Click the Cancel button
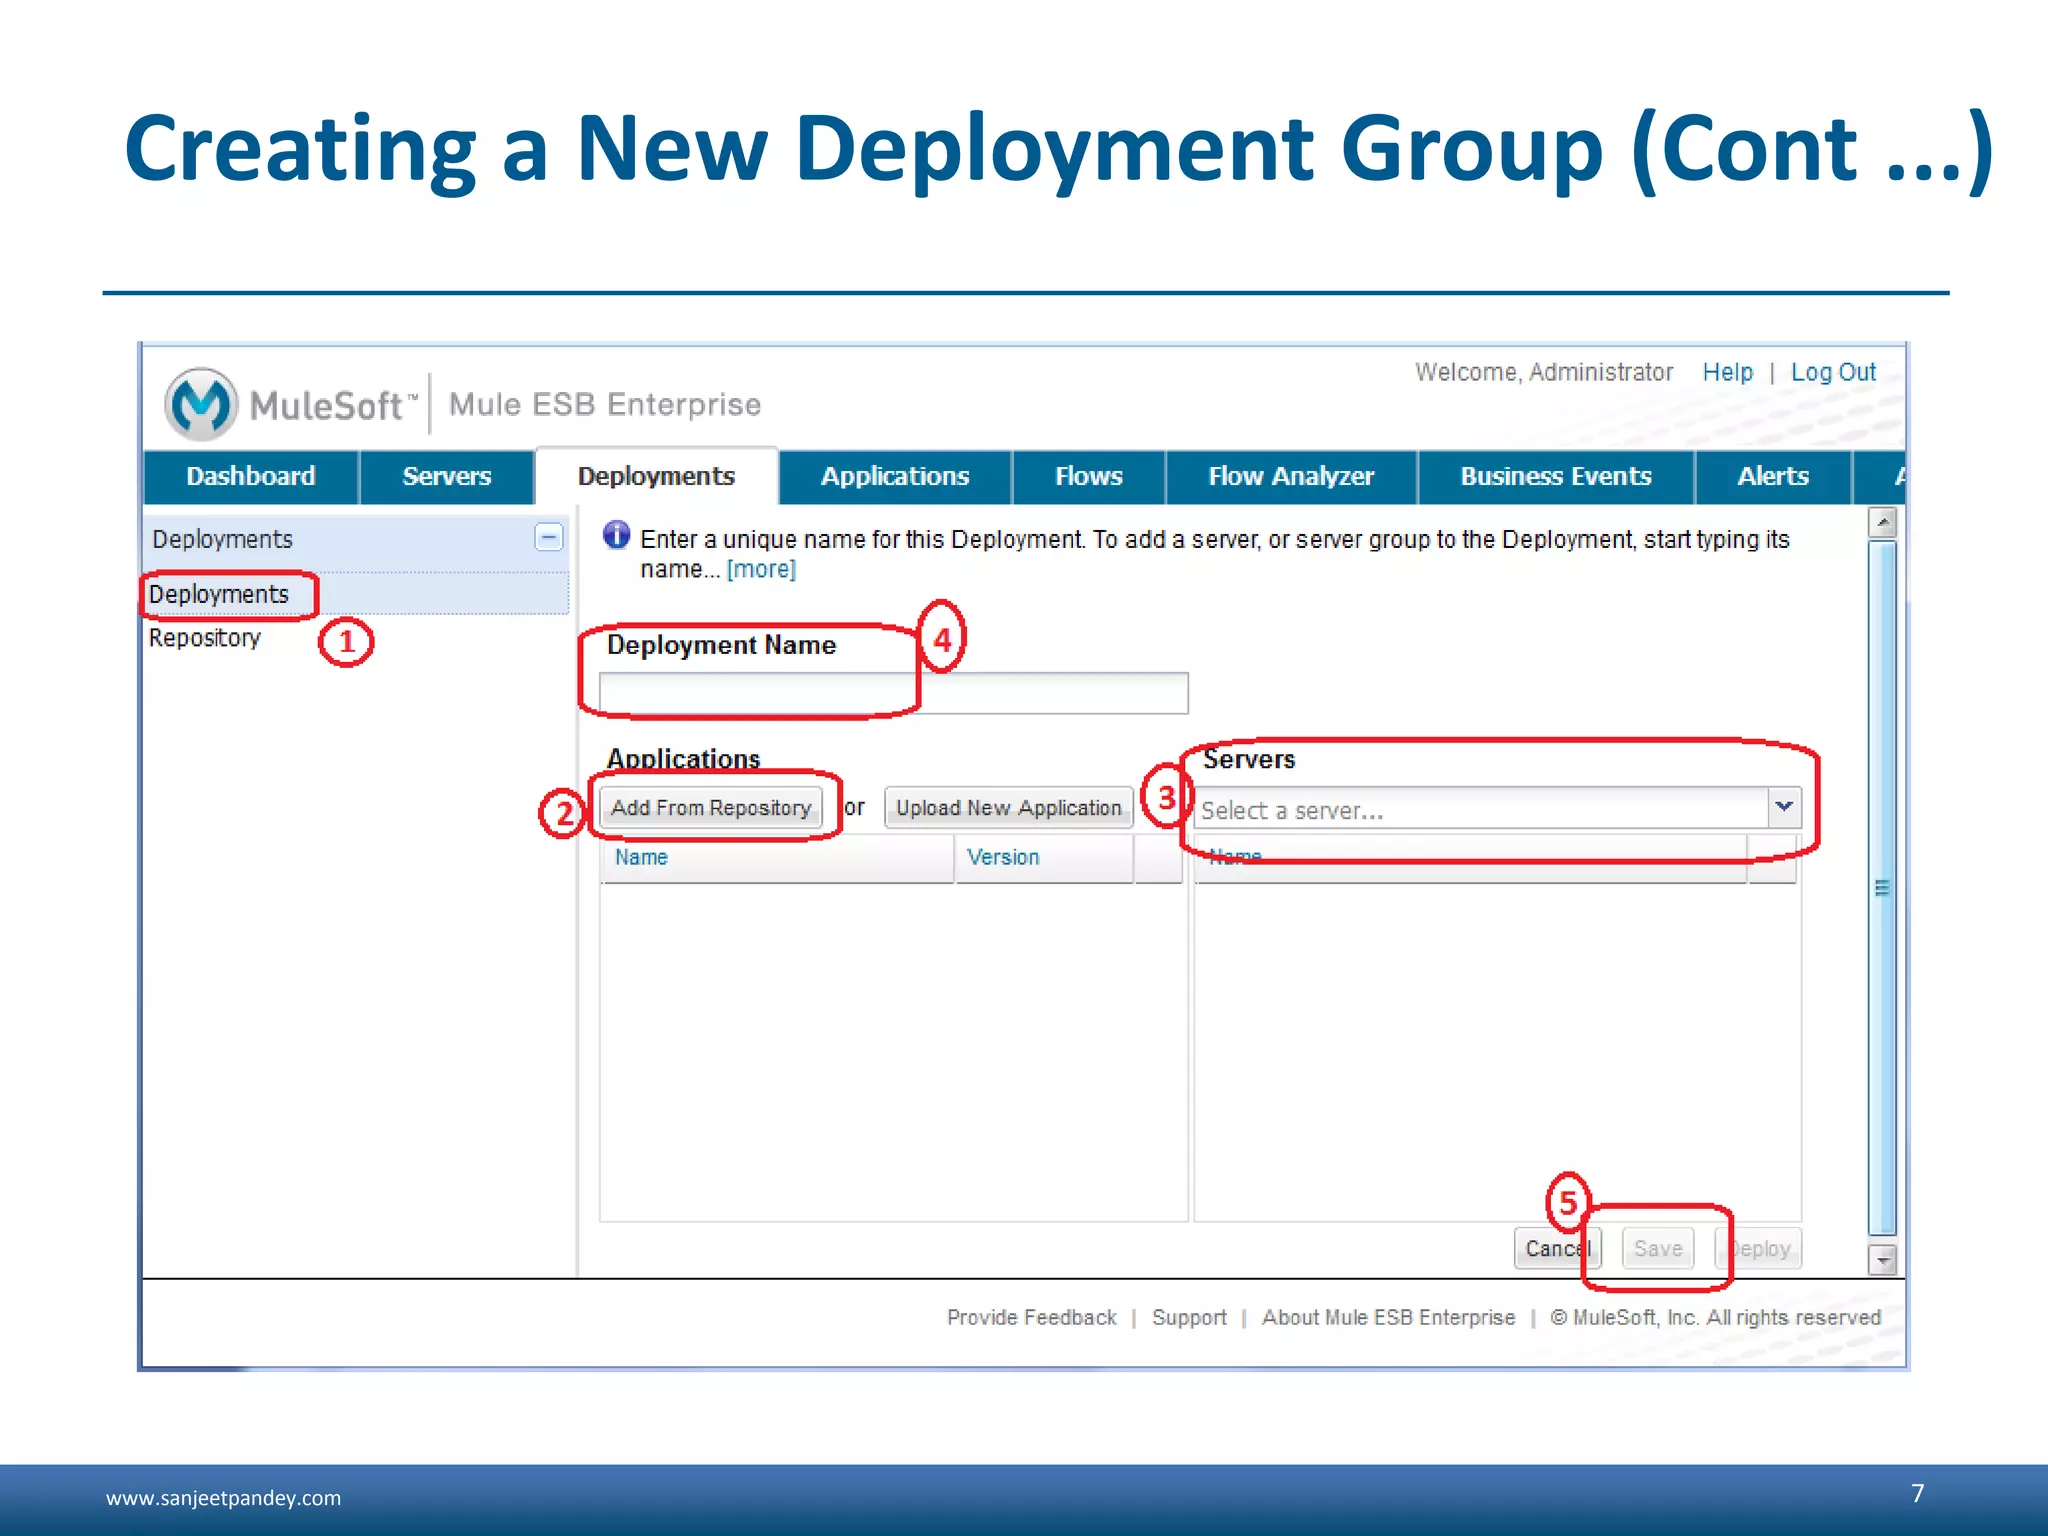 pos(1557,1249)
